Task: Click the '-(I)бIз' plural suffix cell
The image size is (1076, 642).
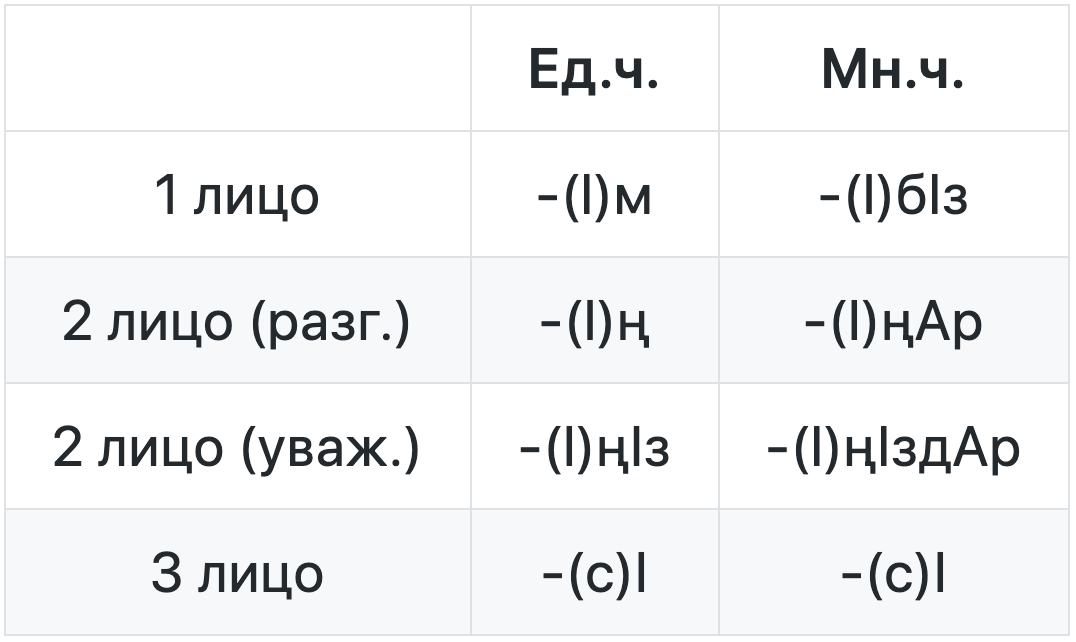Action: (x=892, y=196)
